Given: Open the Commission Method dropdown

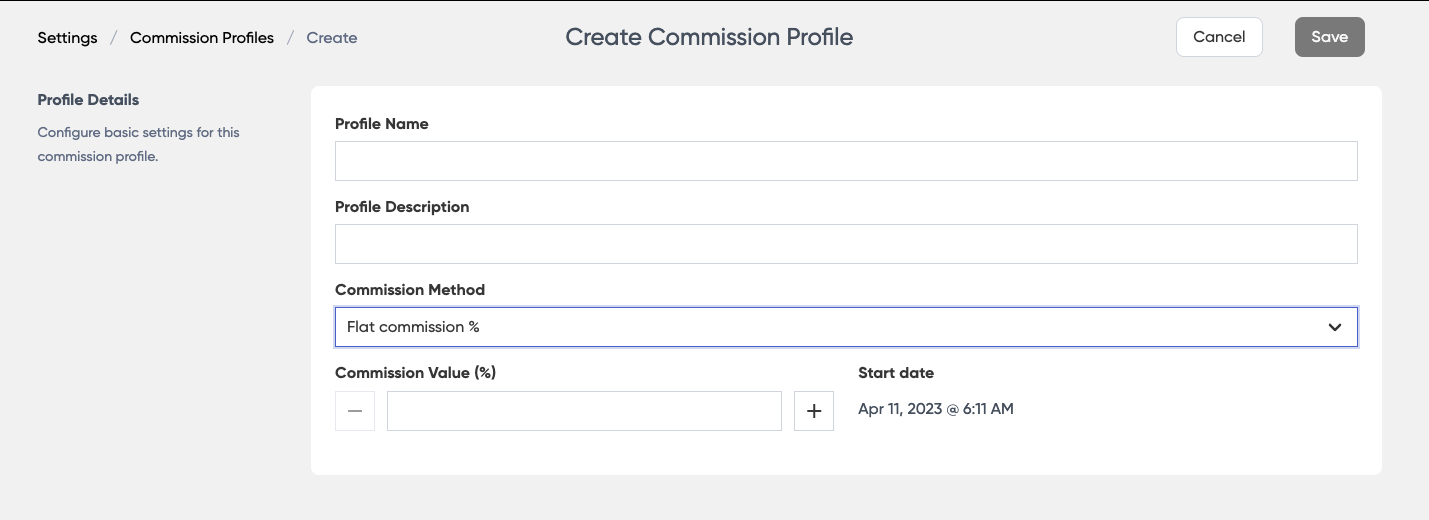Looking at the screenshot, I should click(845, 327).
